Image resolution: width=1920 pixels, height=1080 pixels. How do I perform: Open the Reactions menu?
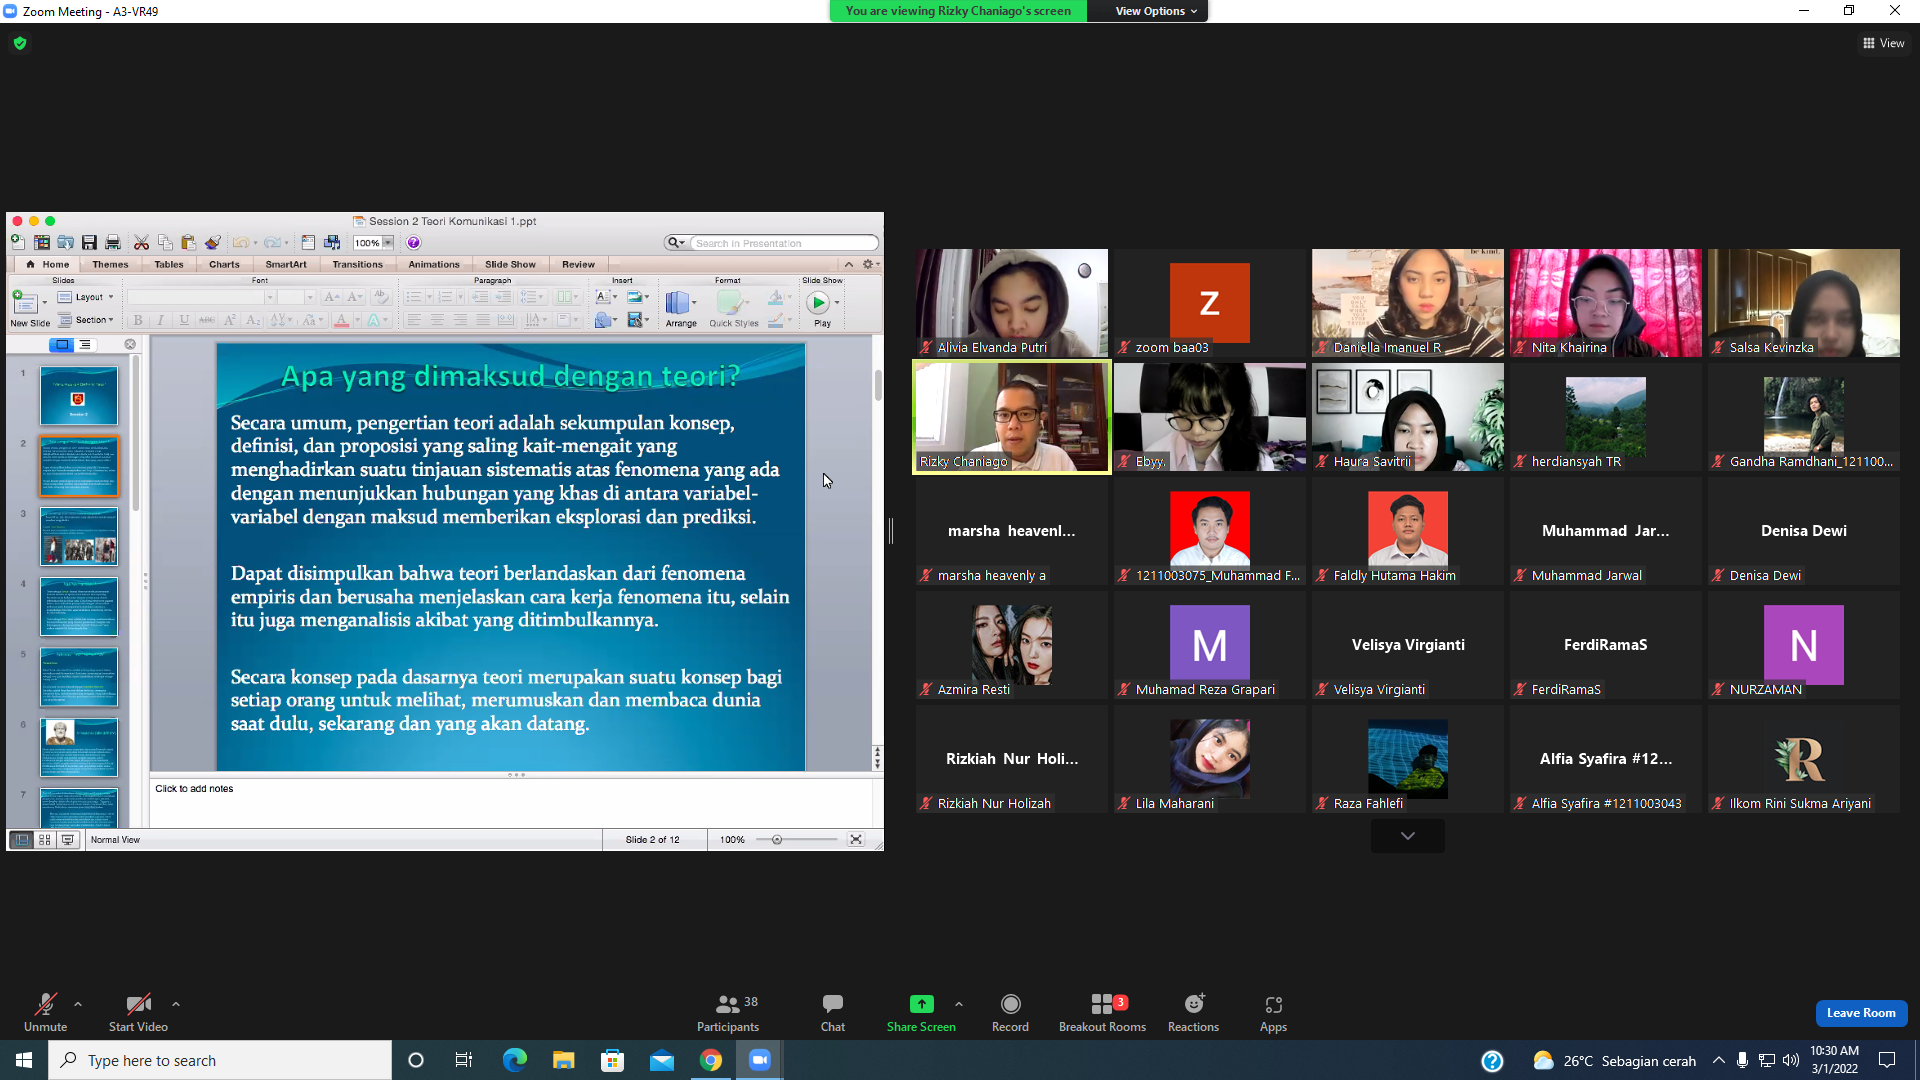[x=1193, y=1012]
